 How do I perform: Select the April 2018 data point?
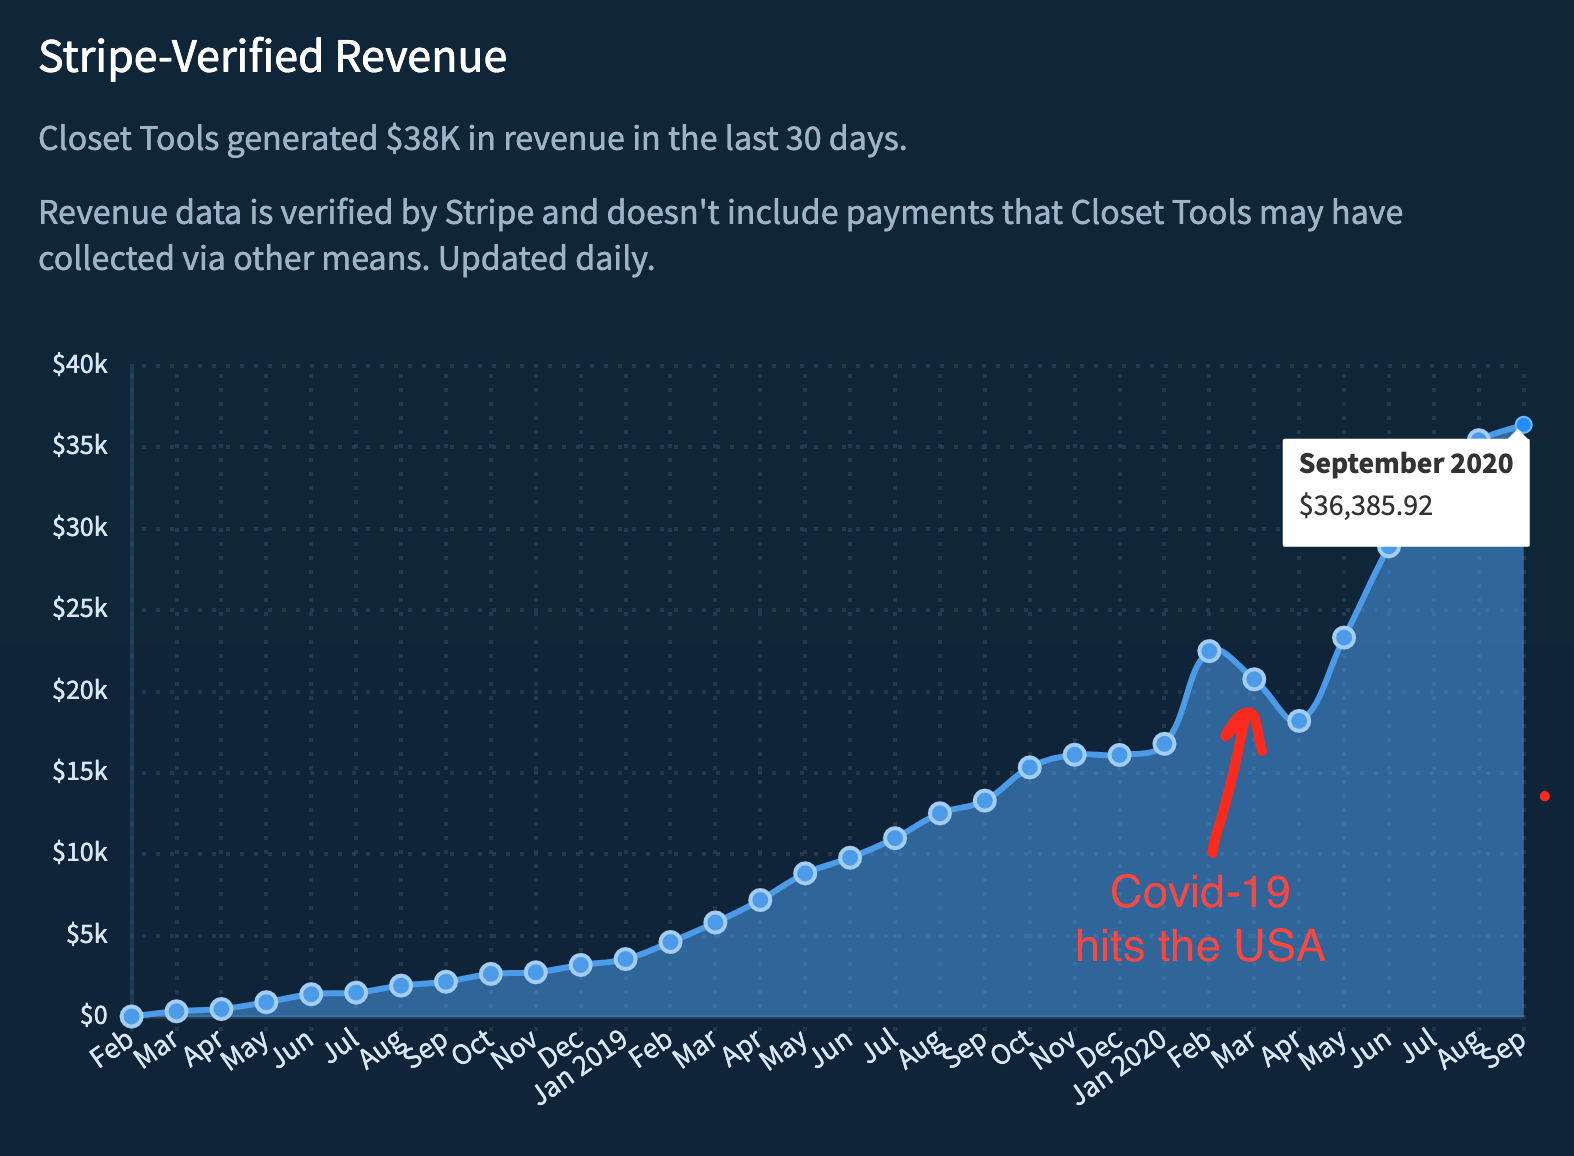(221, 1009)
